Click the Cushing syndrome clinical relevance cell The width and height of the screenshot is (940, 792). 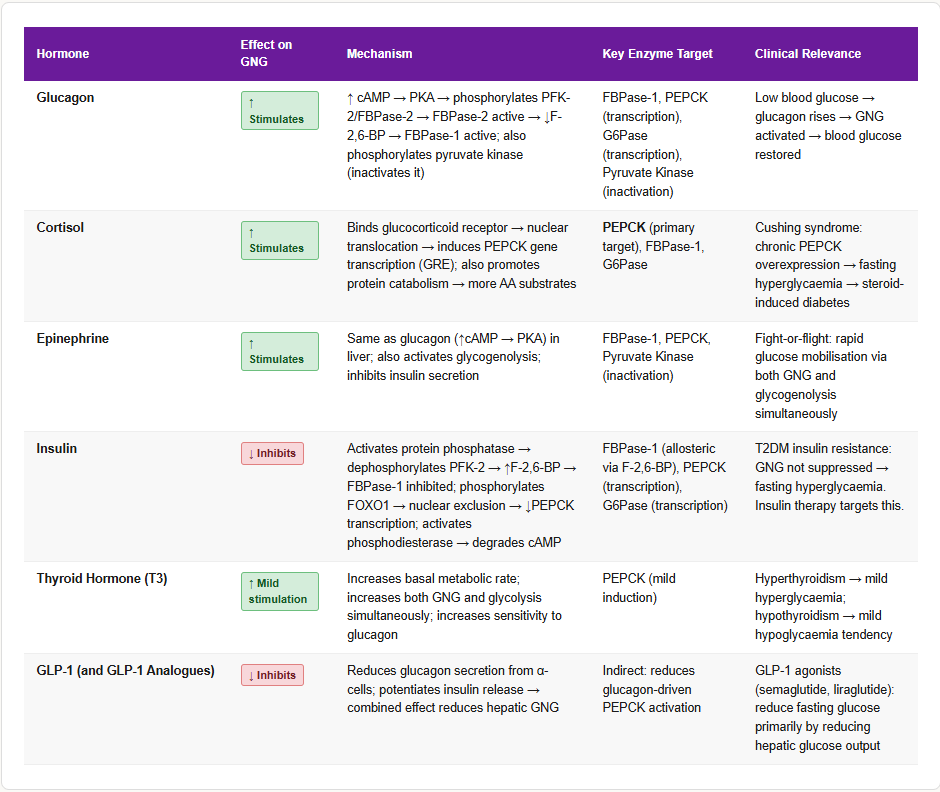[829, 265]
